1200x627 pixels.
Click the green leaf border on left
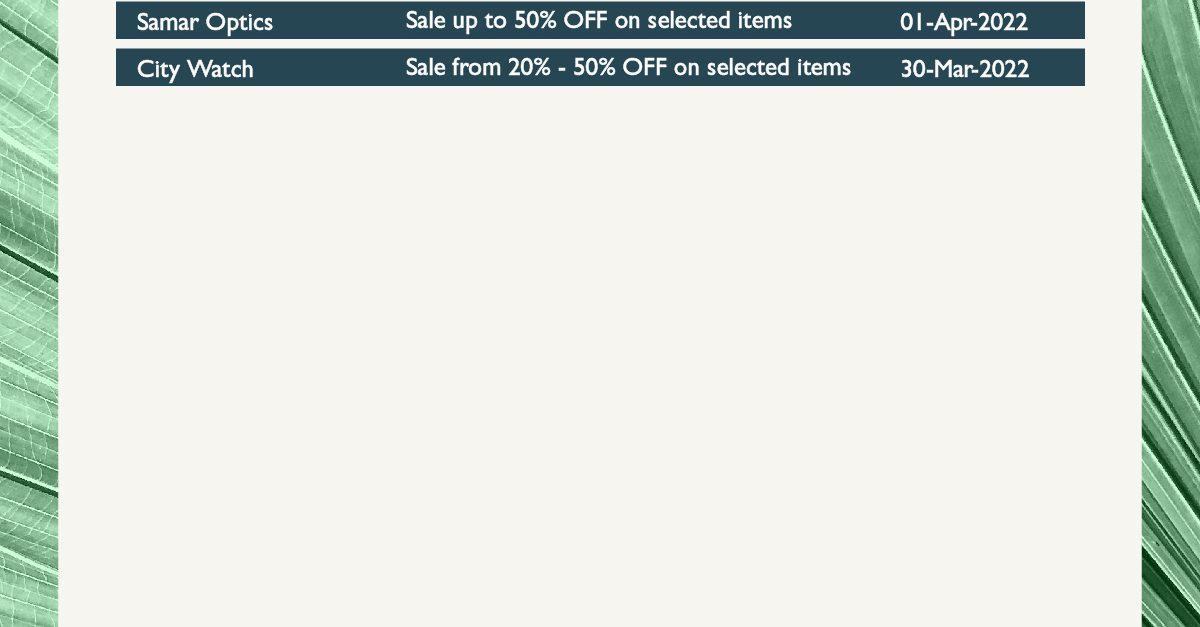pos(28,313)
